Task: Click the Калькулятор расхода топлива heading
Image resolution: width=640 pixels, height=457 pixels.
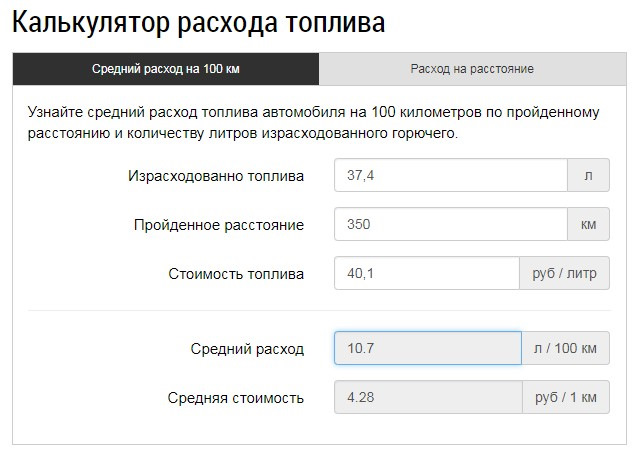Action: click(x=199, y=22)
